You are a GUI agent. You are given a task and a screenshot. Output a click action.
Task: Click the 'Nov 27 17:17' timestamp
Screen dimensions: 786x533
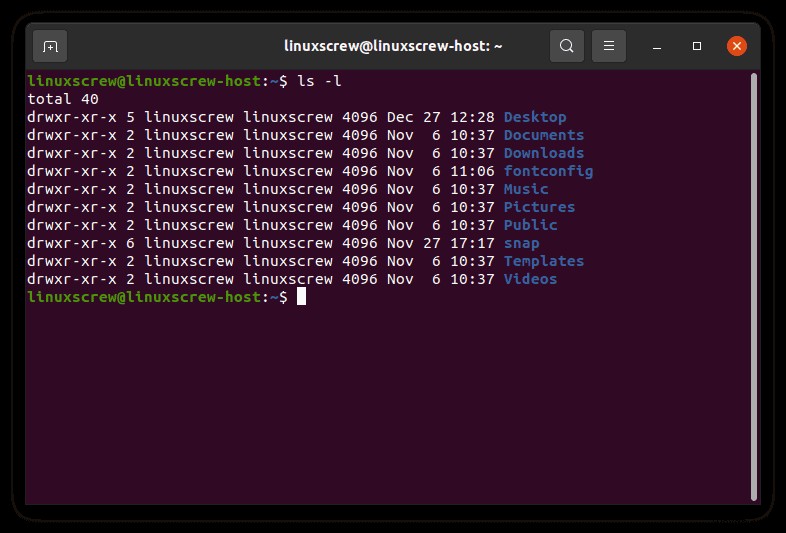[x=441, y=244]
